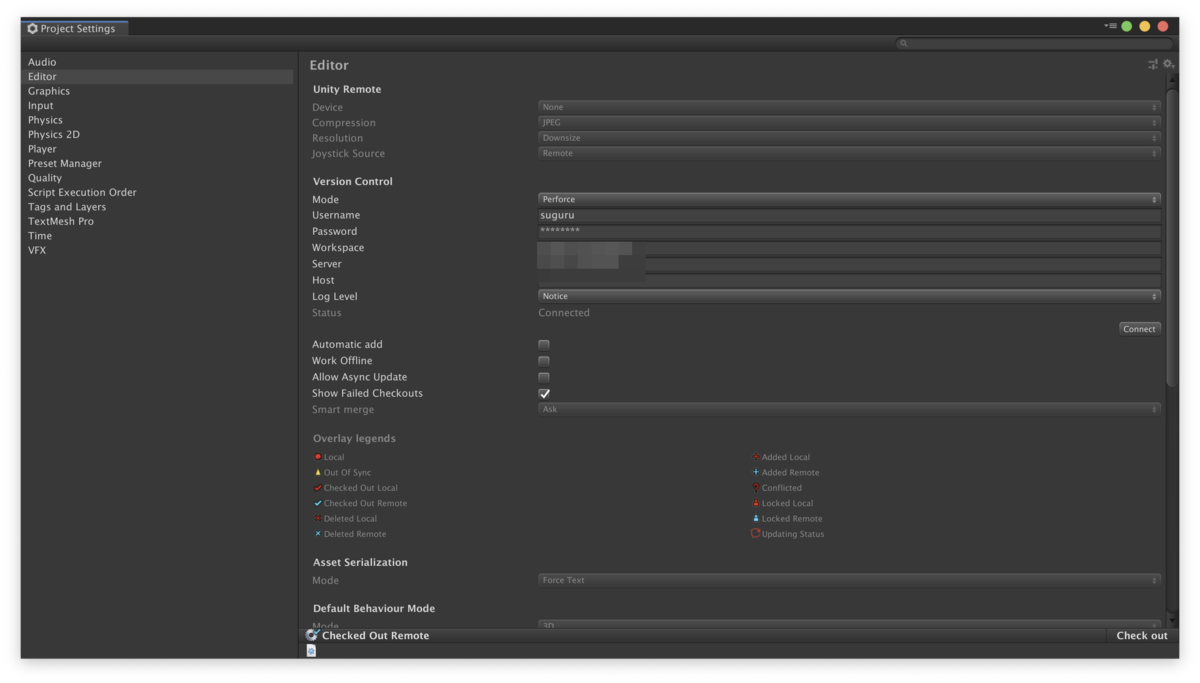Click the scrollbar down arrow
This screenshot has width=1200, height=683.
click(x=1172, y=621)
